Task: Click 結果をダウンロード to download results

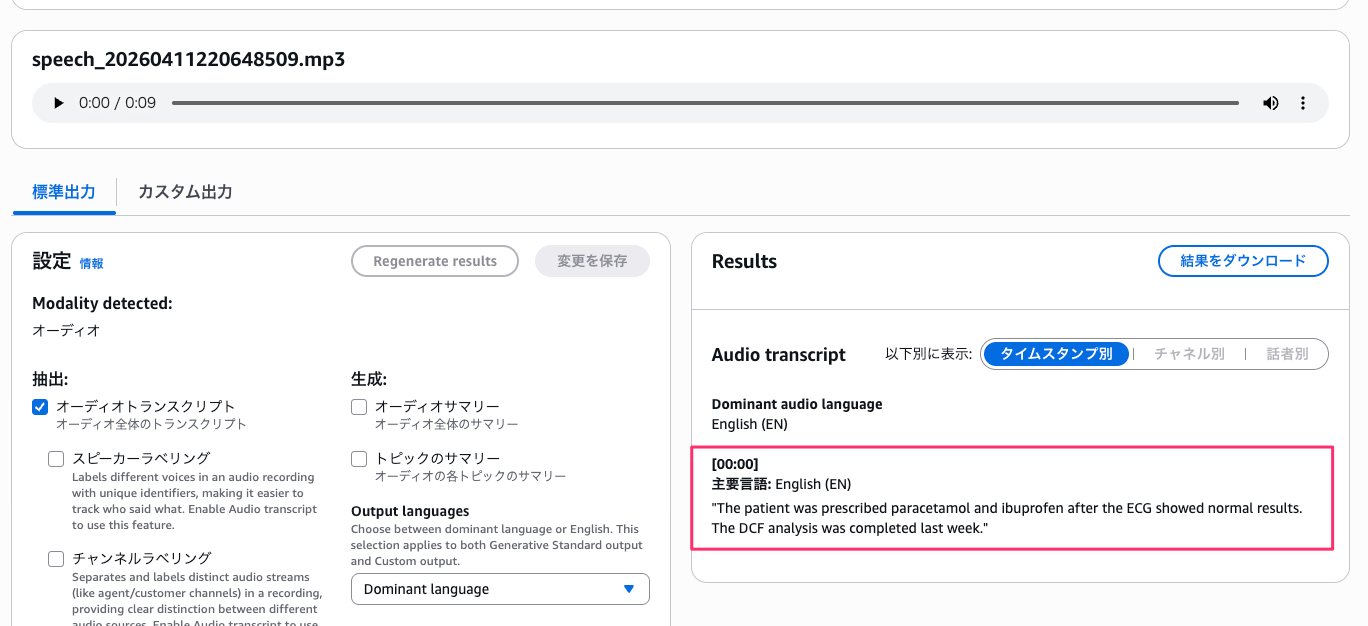Action: click(1243, 261)
